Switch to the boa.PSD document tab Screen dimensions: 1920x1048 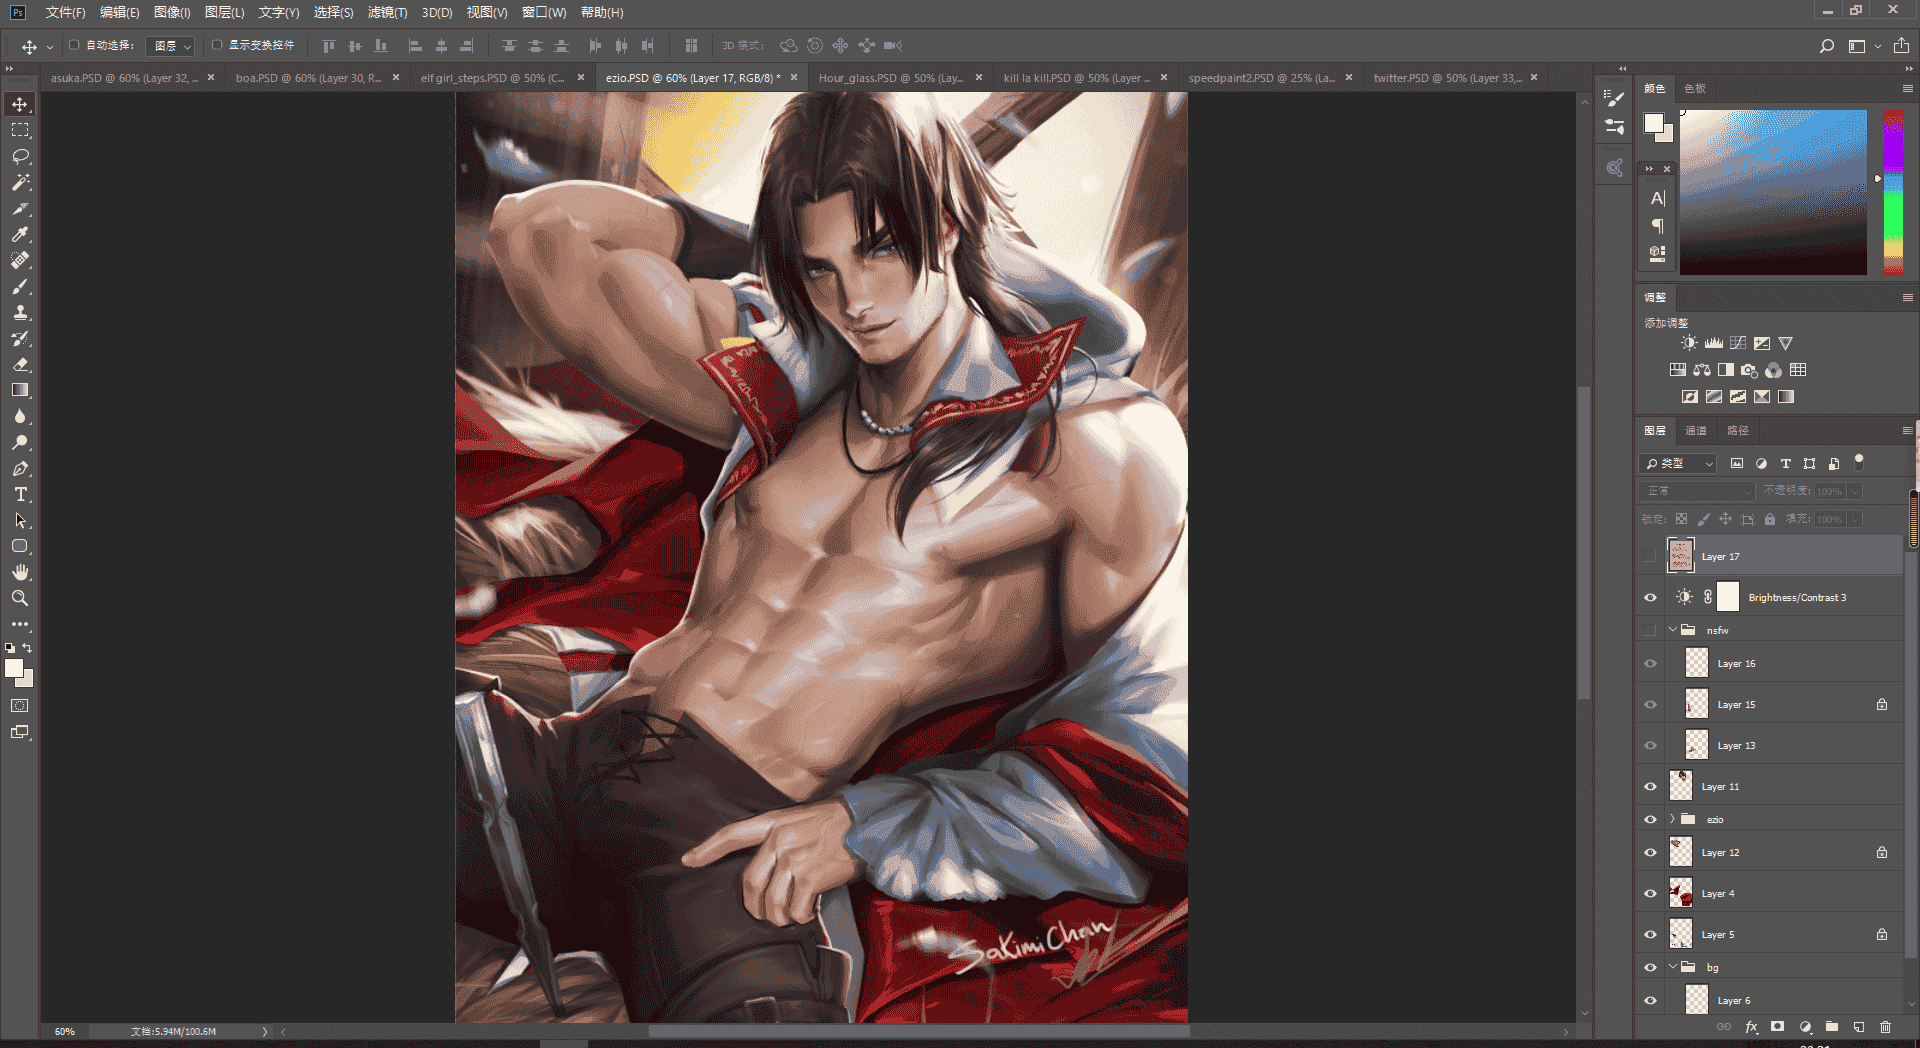[308, 78]
